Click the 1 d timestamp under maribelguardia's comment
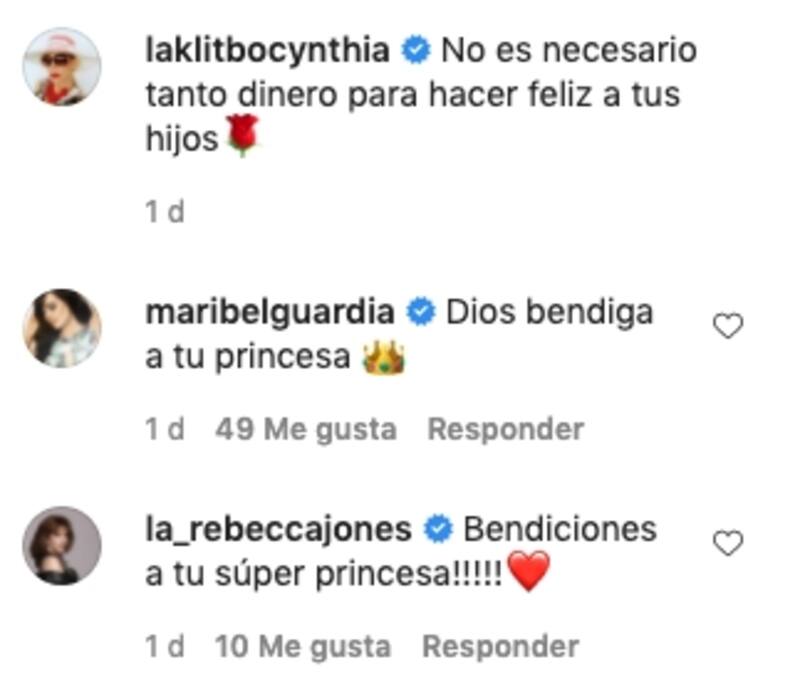This screenshot has width=800, height=694. pos(164,429)
